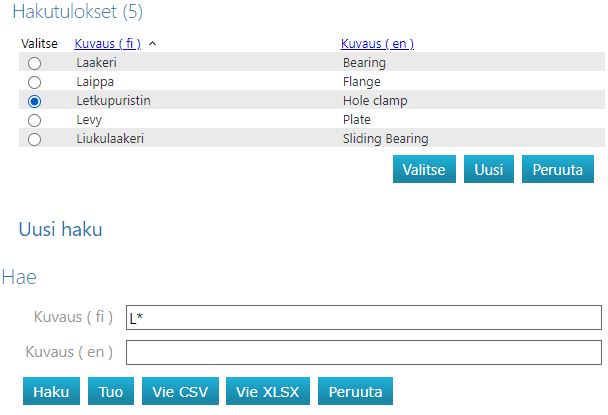Click the ascending sort arrow icon
The height and width of the screenshot is (415, 608).
click(x=152, y=44)
